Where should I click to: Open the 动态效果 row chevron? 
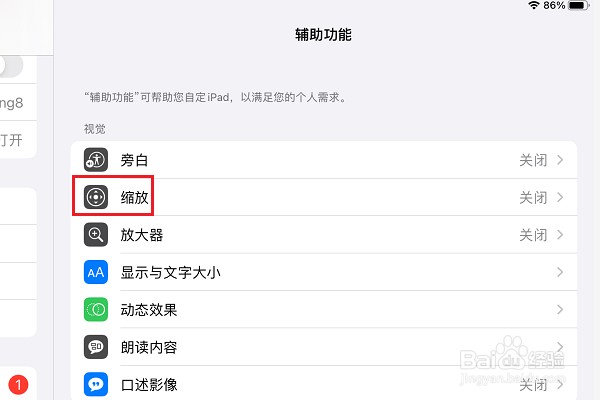tap(560, 309)
